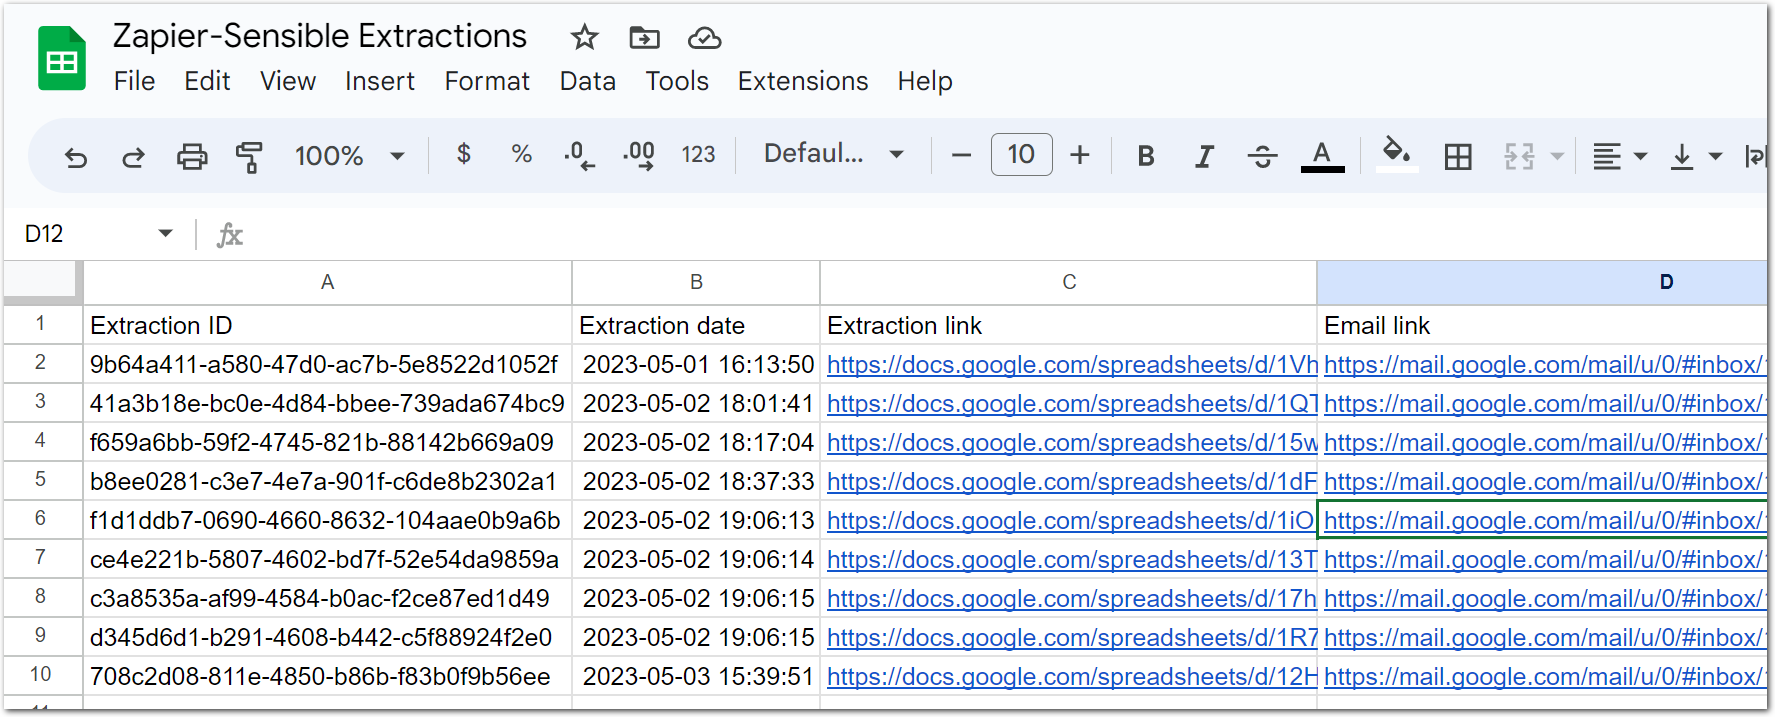
Task: Open the Extraction link in row 2
Action: pos(1072,365)
